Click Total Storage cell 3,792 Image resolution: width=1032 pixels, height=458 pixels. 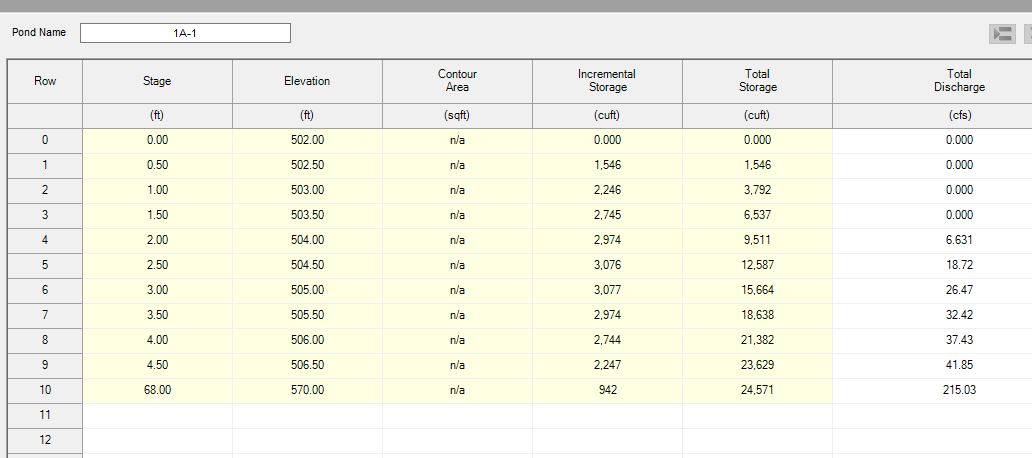(758, 190)
